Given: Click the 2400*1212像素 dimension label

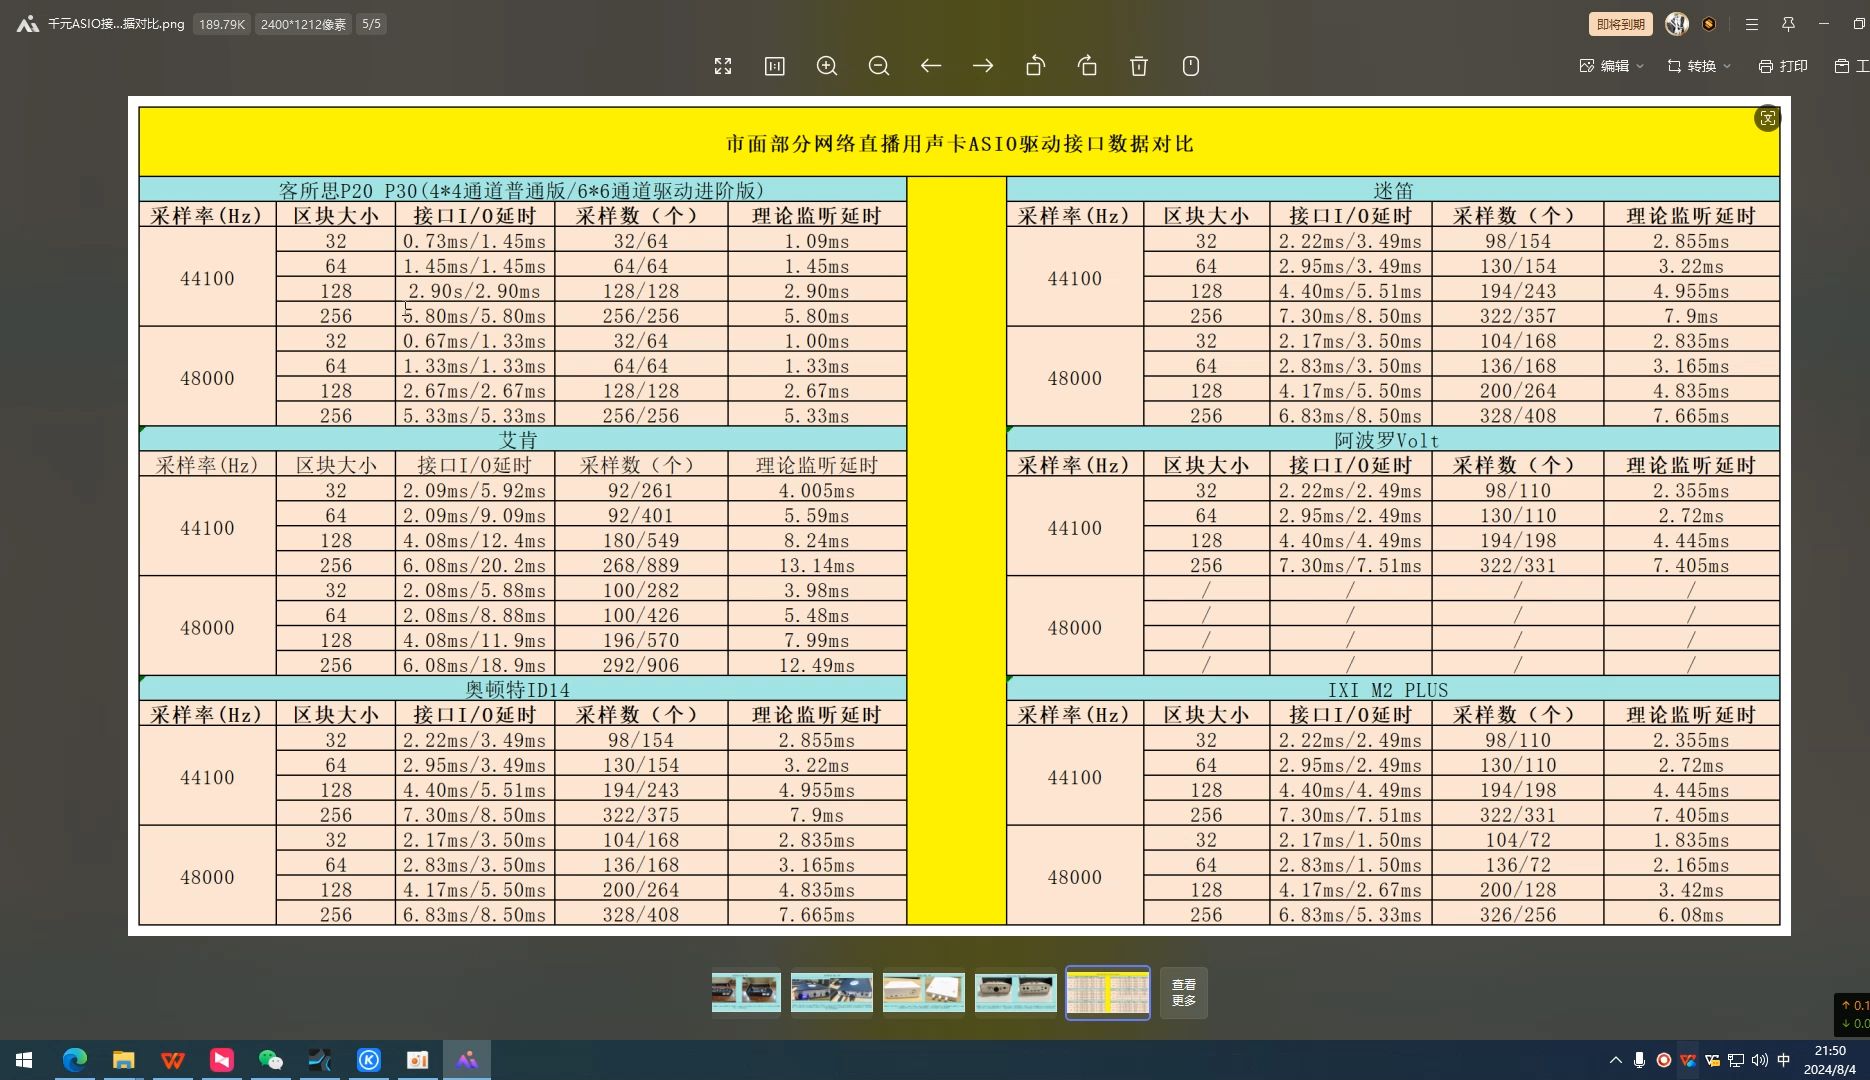Looking at the screenshot, I should [303, 24].
